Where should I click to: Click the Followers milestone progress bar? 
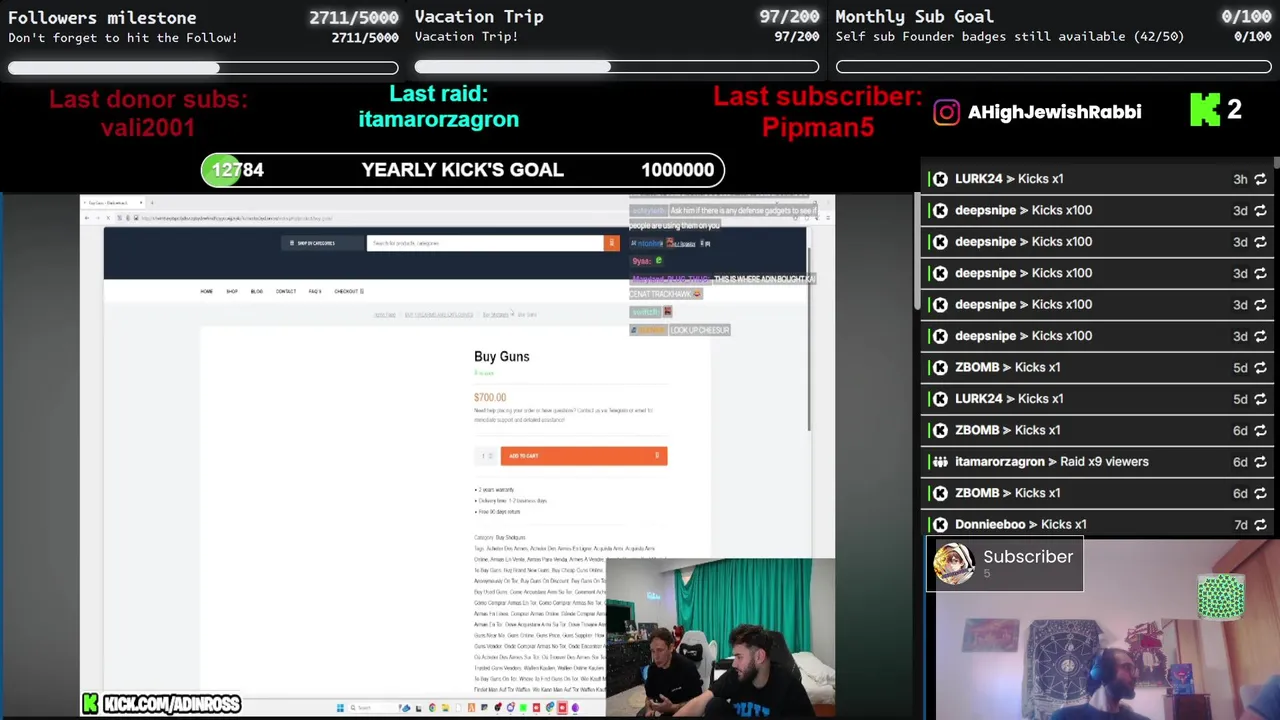203,68
